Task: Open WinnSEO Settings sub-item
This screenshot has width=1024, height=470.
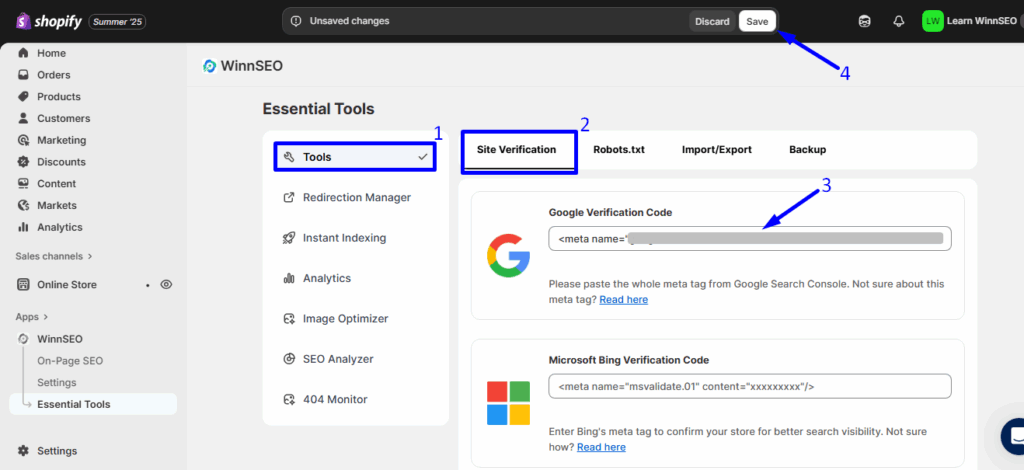Action: [57, 383]
